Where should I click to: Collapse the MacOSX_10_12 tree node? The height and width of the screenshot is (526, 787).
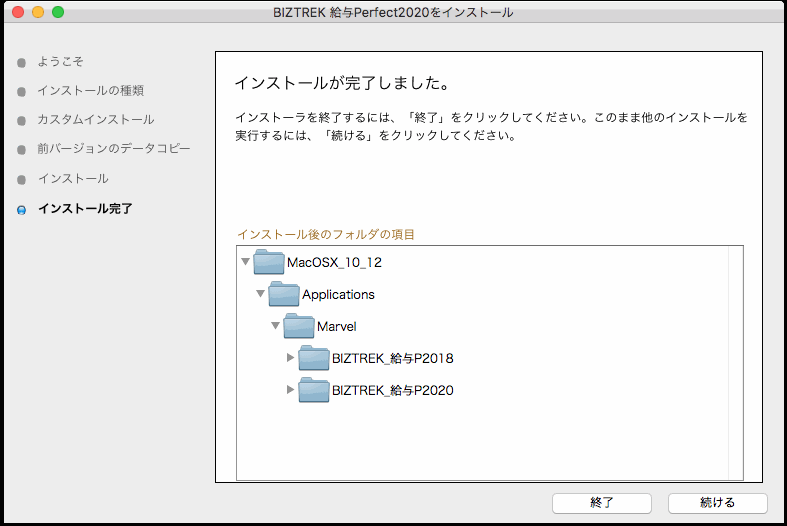tap(246, 263)
